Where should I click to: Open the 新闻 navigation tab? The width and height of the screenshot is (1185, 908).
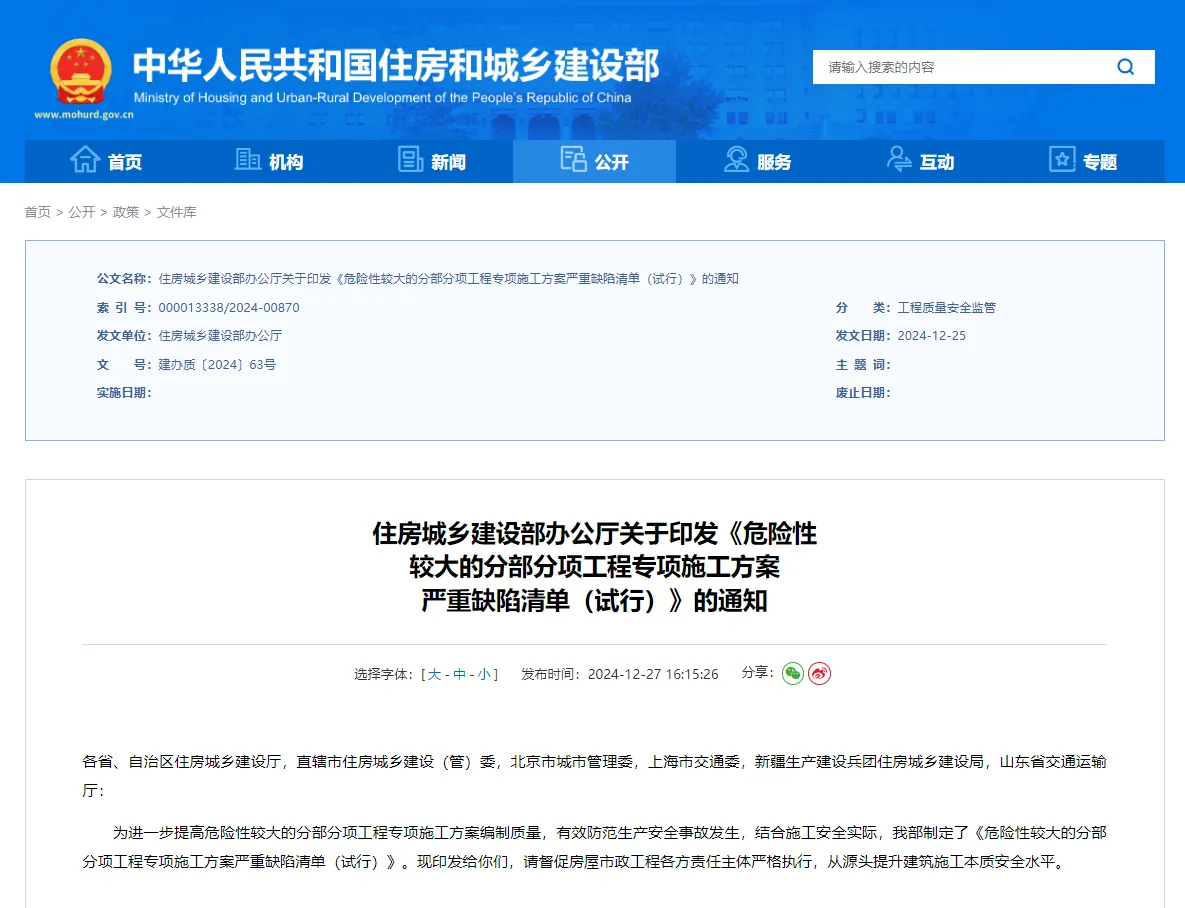pos(432,161)
